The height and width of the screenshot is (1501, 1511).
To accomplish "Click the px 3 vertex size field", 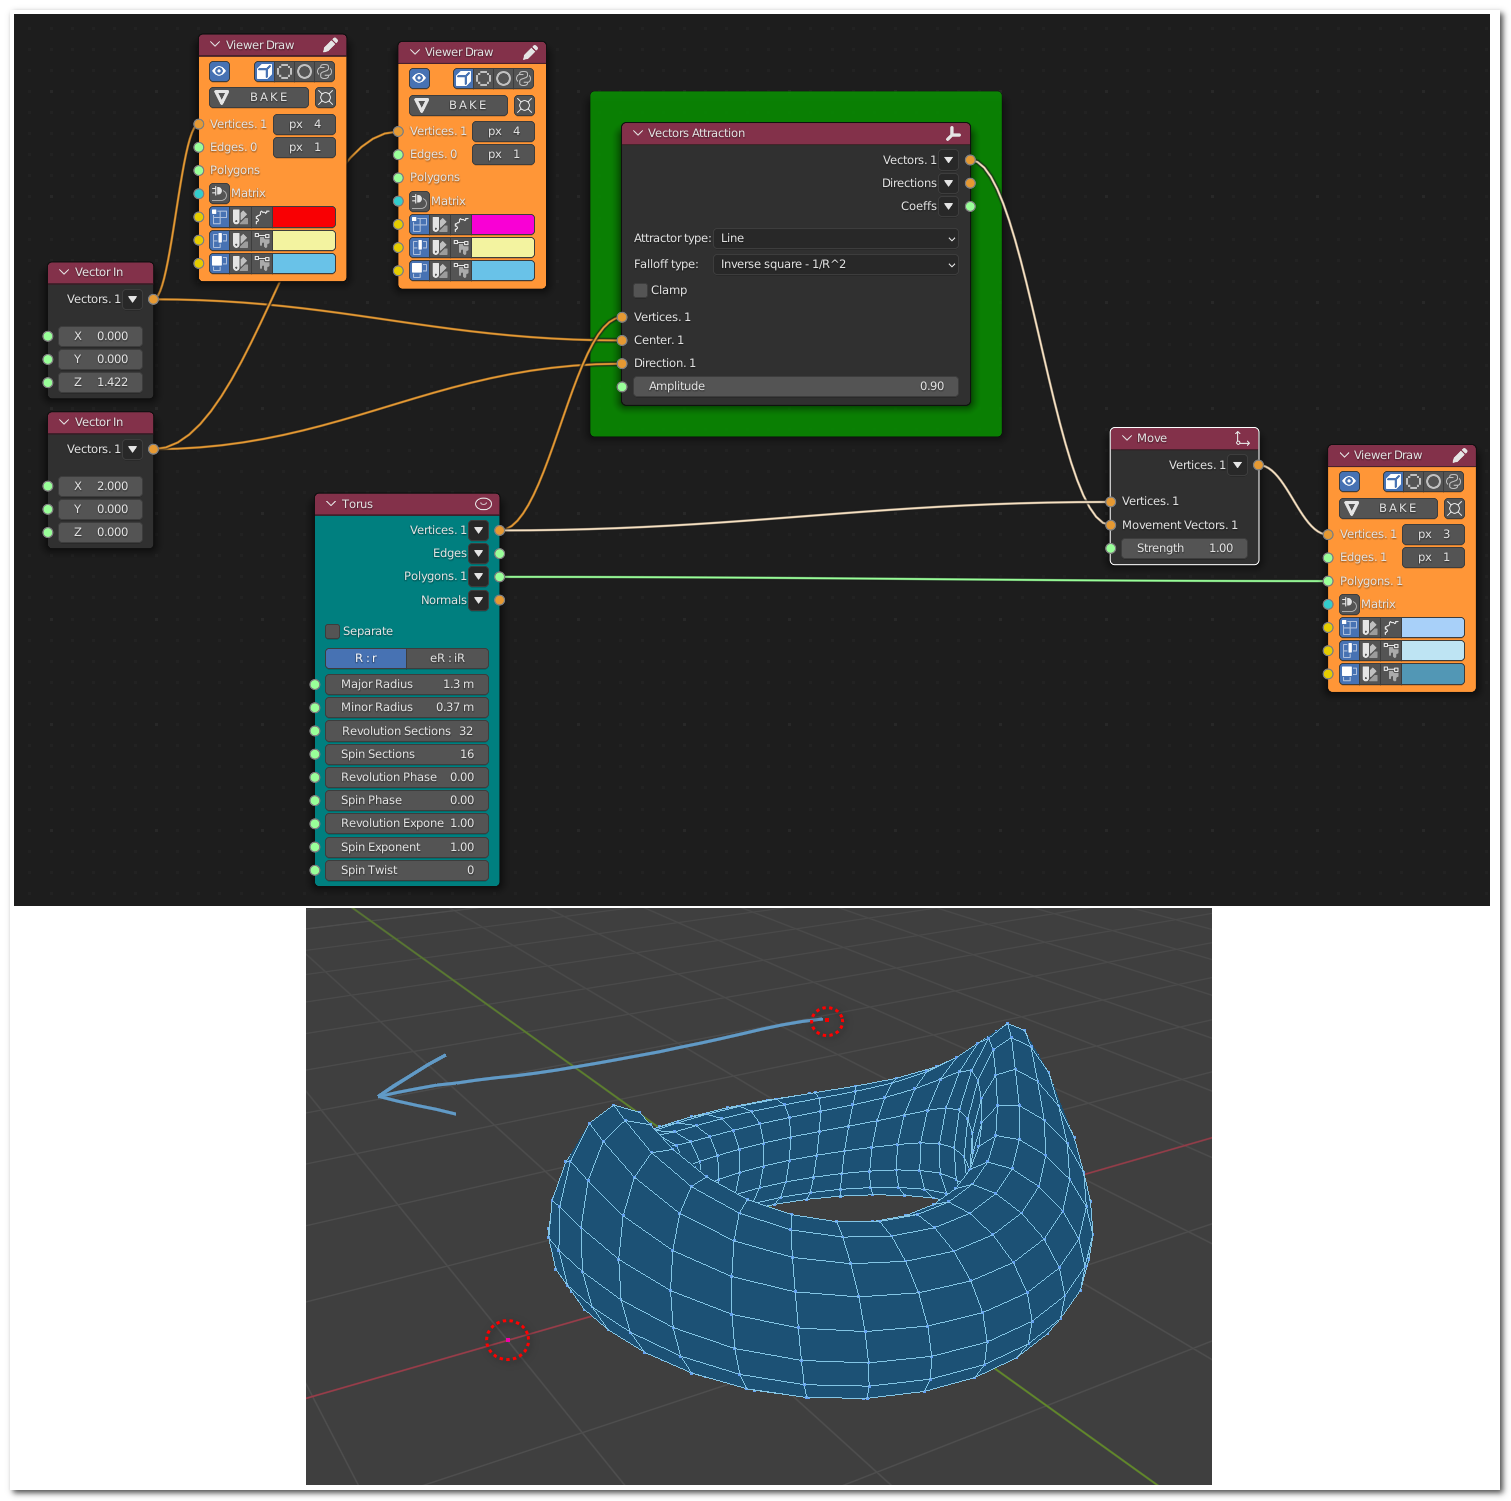I will click(1433, 534).
